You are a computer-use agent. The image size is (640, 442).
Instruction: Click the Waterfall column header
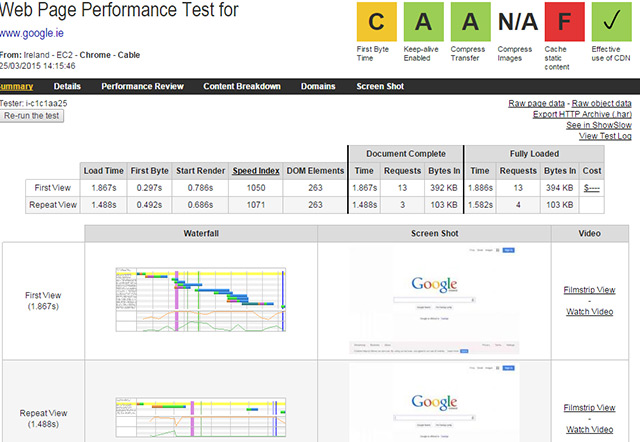(x=201, y=233)
